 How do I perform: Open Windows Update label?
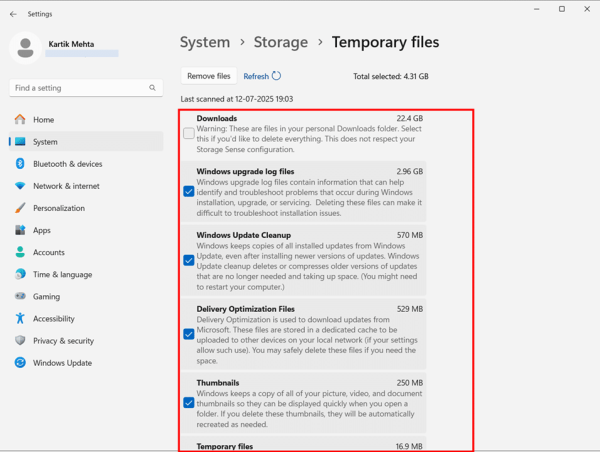(62, 363)
